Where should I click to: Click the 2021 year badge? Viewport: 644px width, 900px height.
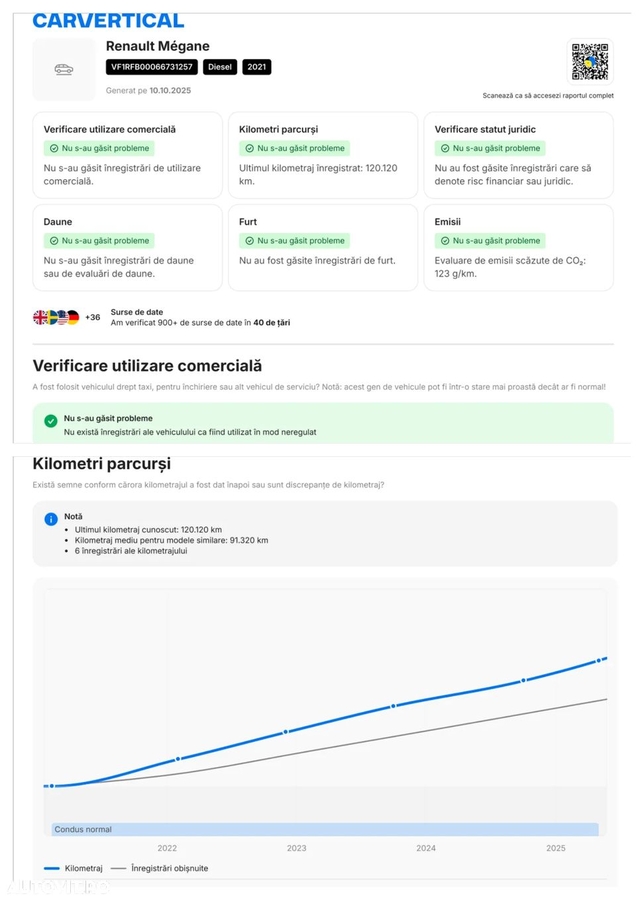pos(256,67)
